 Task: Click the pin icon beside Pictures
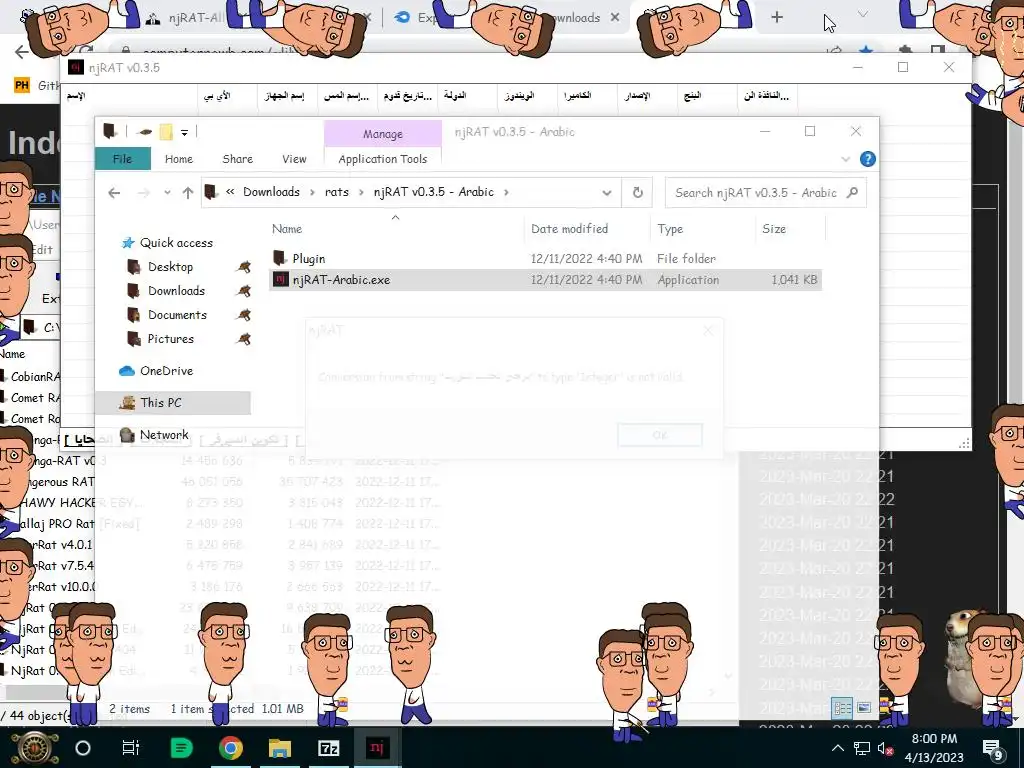coord(243,340)
